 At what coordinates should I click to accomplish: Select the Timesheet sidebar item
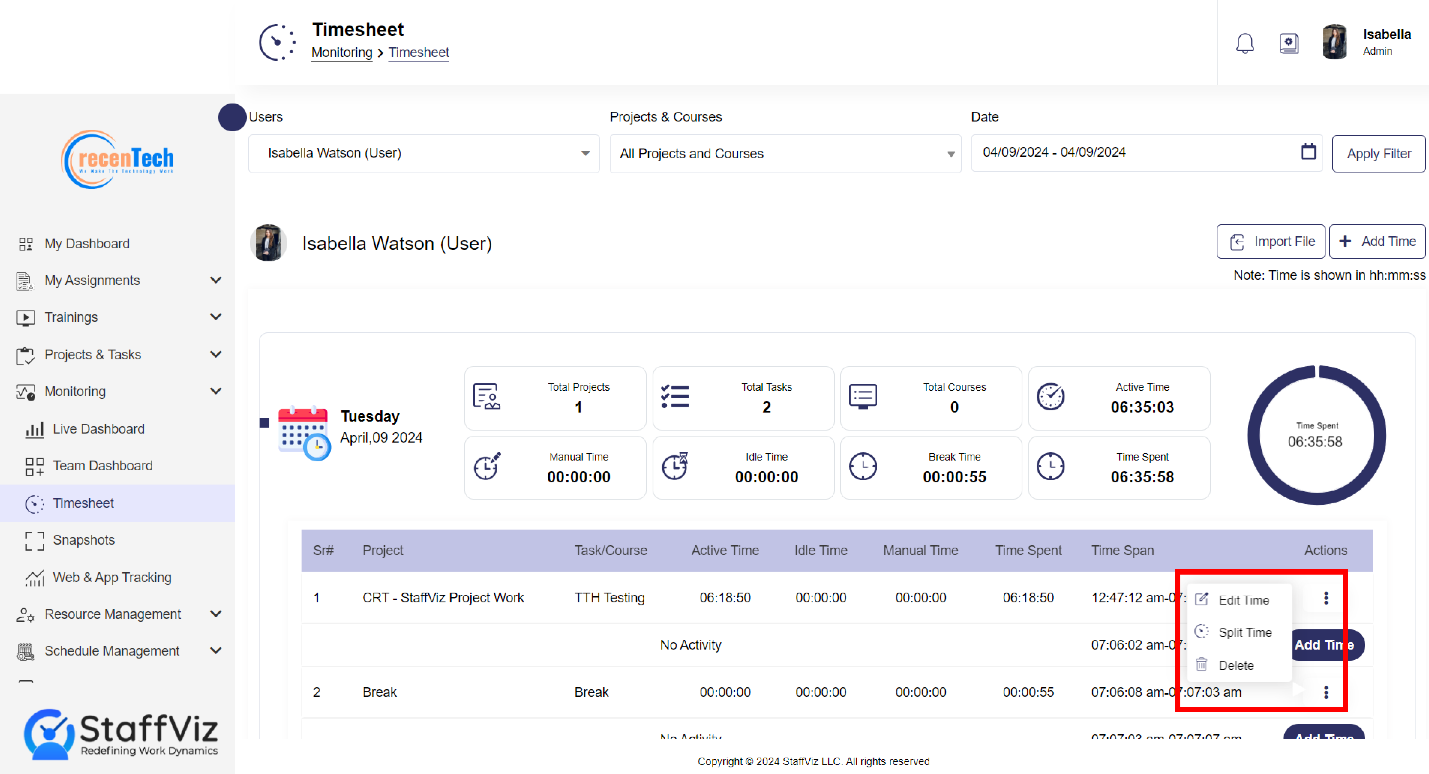(118, 503)
